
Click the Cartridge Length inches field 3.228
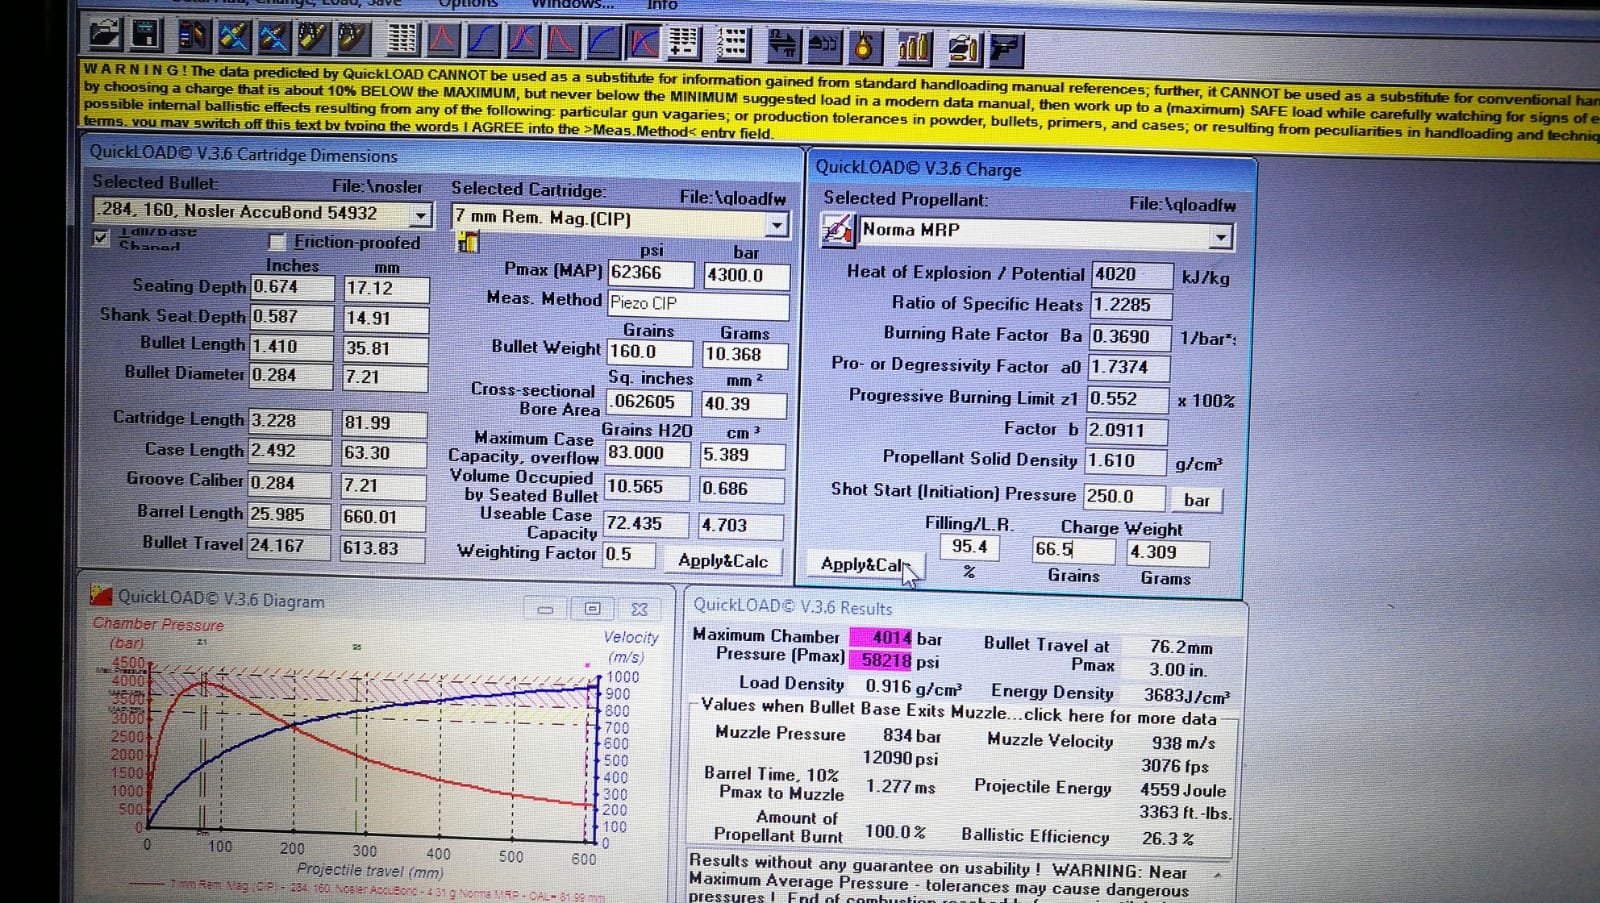(x=289, y=421)
